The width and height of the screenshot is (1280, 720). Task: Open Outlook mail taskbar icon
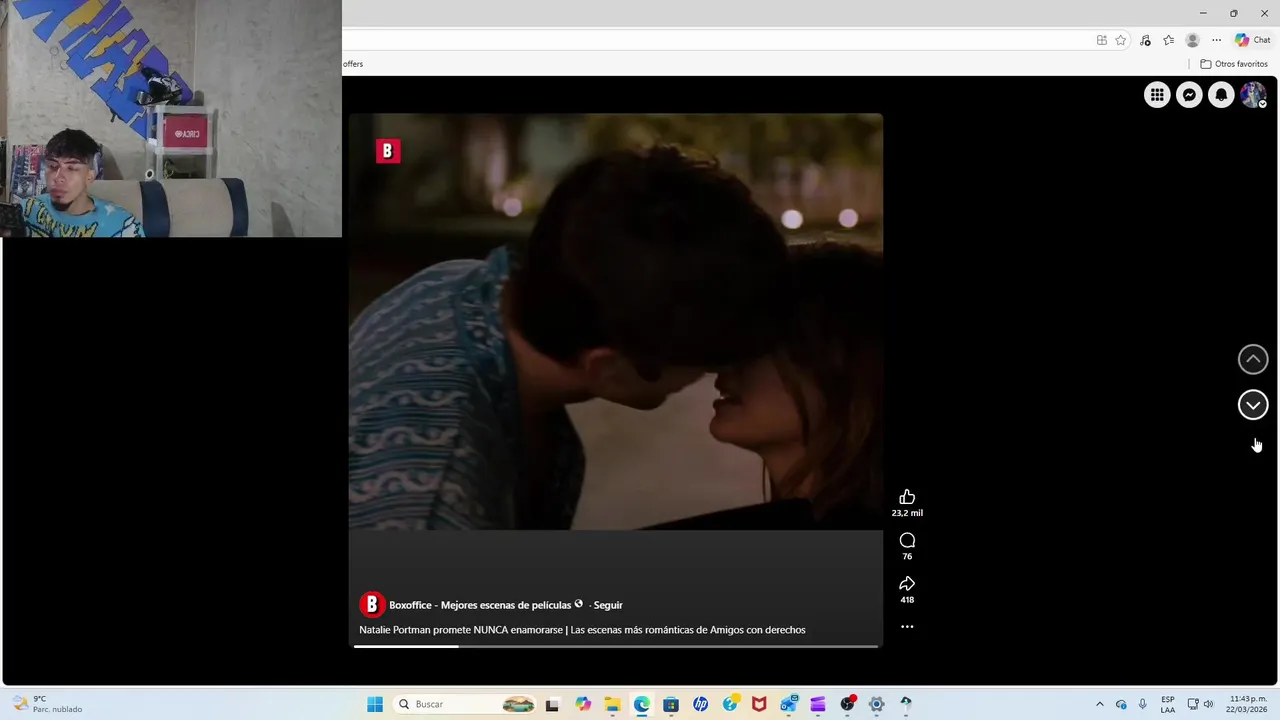click(789, 704)
